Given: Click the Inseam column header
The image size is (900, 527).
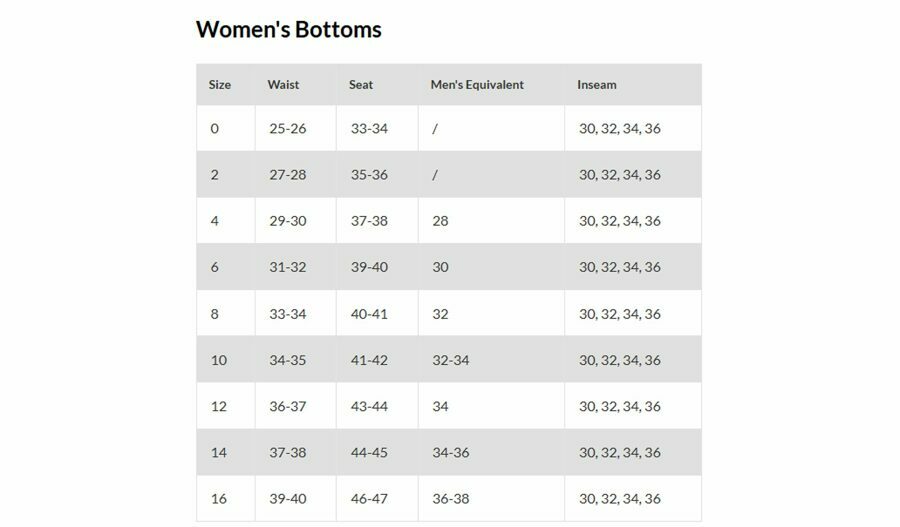Looking at the screenshot, I should click(x=596, y=85).
